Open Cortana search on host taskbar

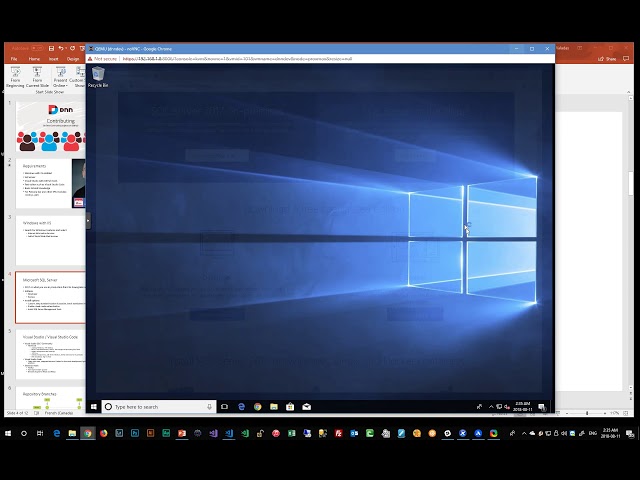(24, 433)
